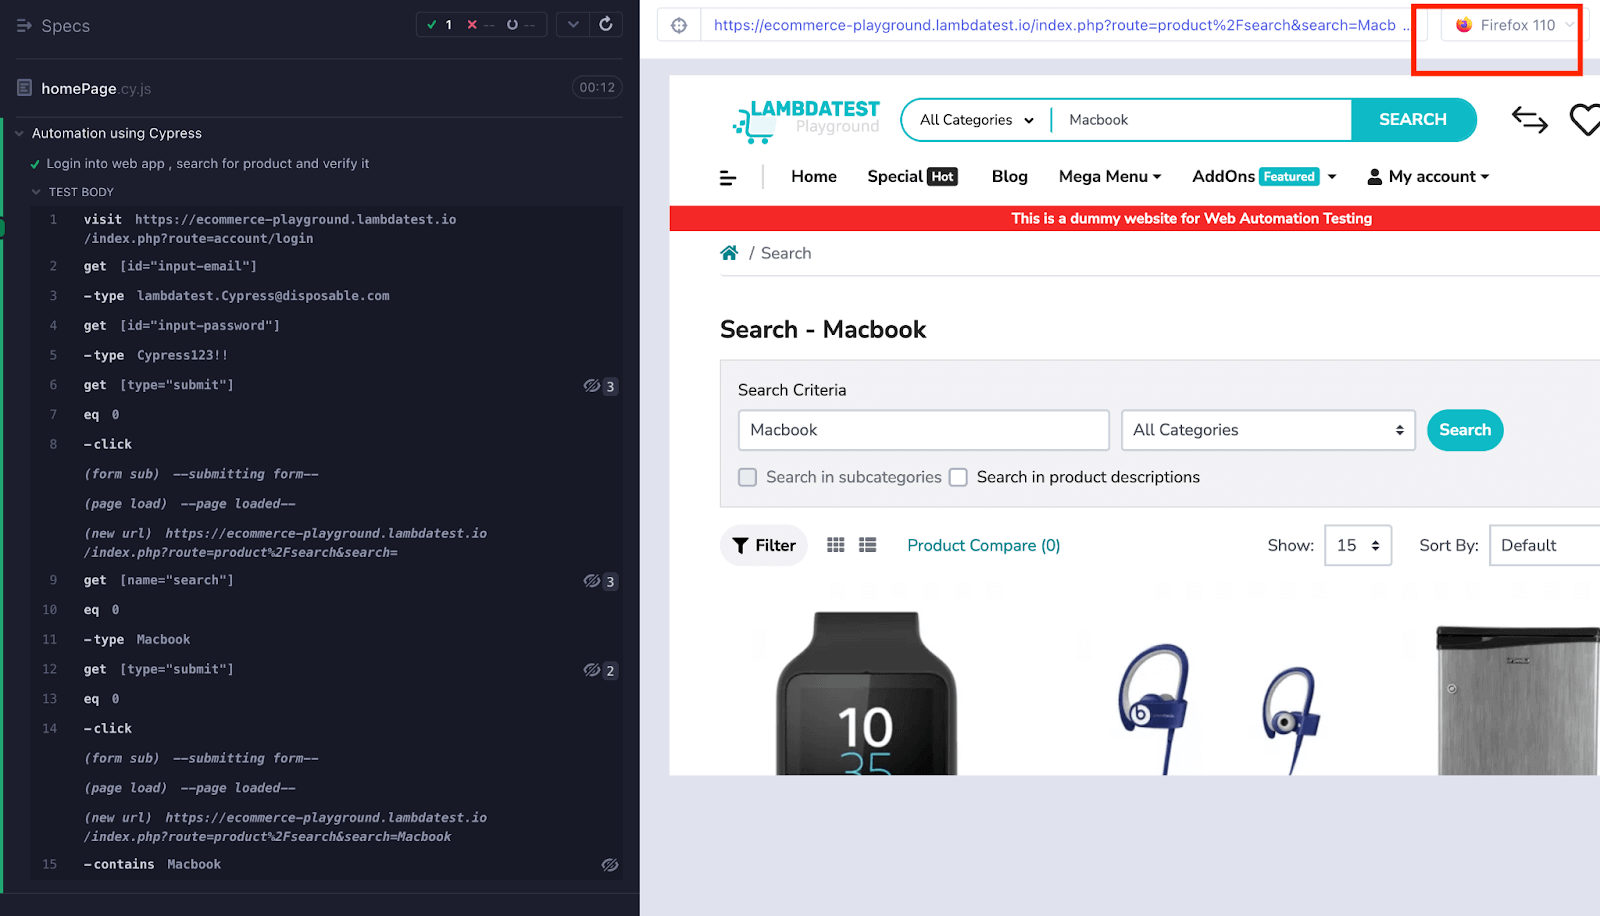
Task: Open the Blog menu item
Action: pos(1009,177)
